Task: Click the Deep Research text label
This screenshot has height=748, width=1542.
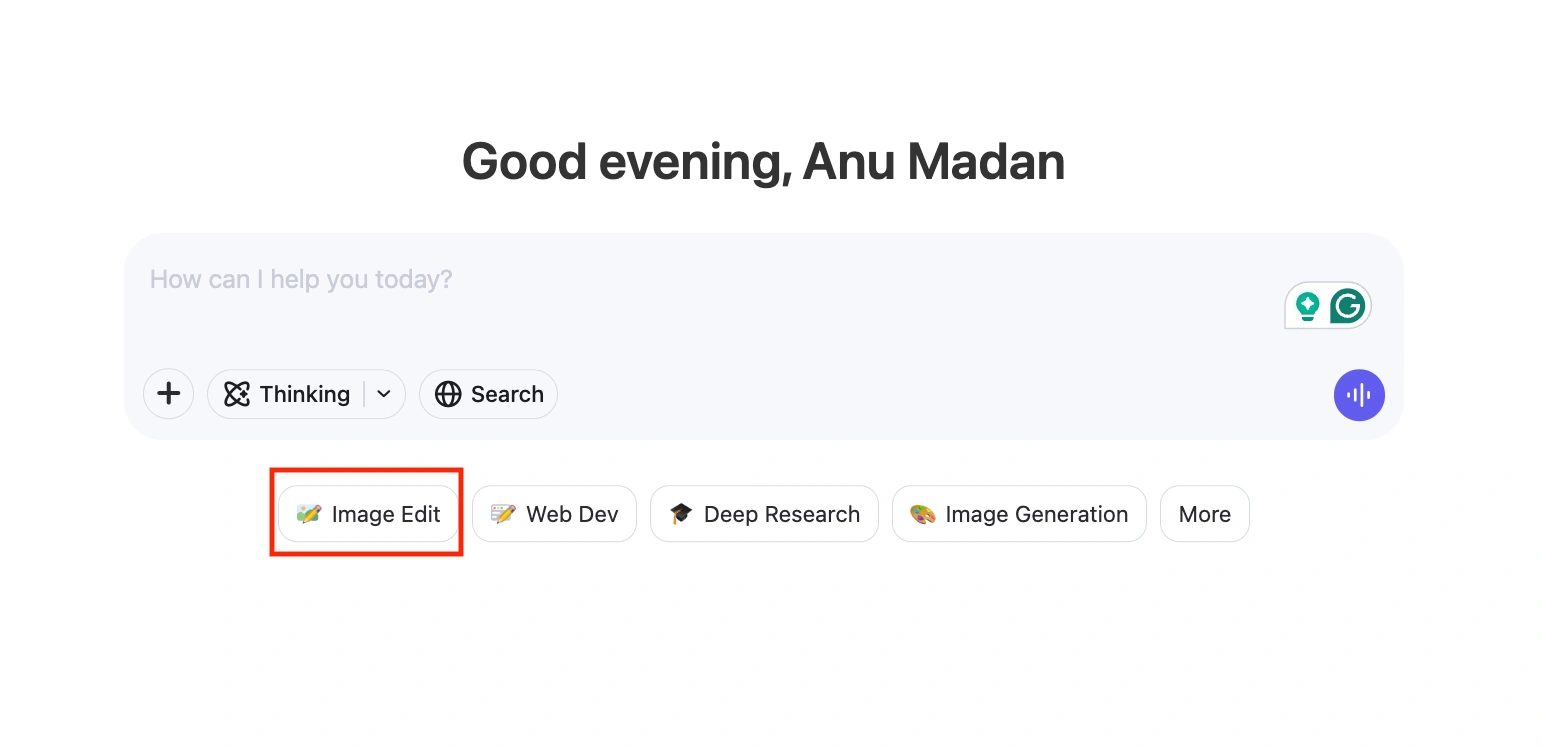Action: 782,514
